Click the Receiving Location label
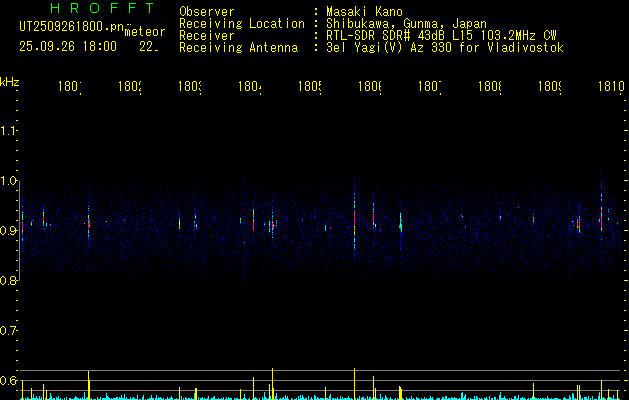 [x=242, y=24]
